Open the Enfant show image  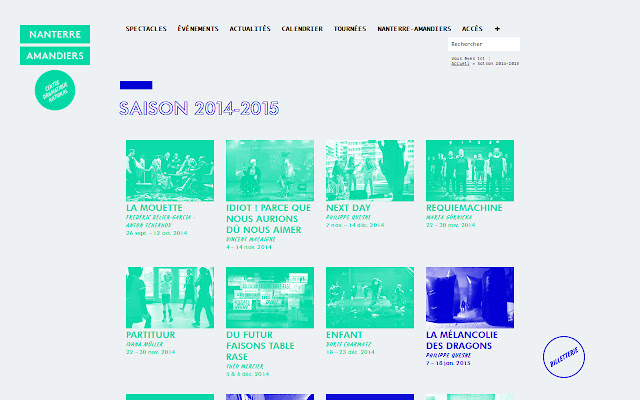370,298
